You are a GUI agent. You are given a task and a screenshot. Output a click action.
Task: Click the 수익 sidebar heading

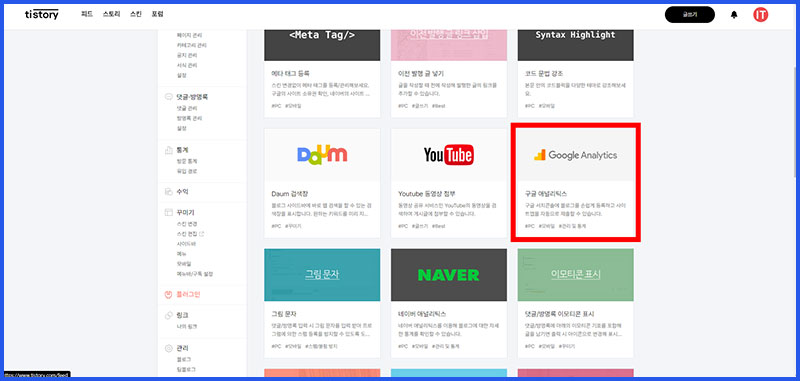[x=182, y=192]
